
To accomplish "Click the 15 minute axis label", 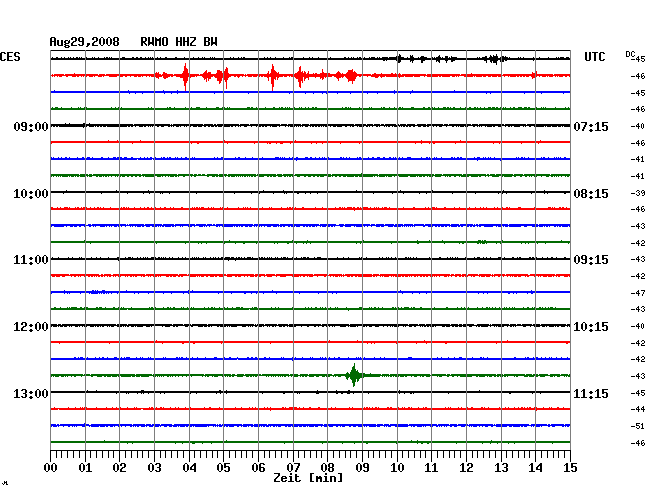I will pyautogui.click(x=570, y=468).
